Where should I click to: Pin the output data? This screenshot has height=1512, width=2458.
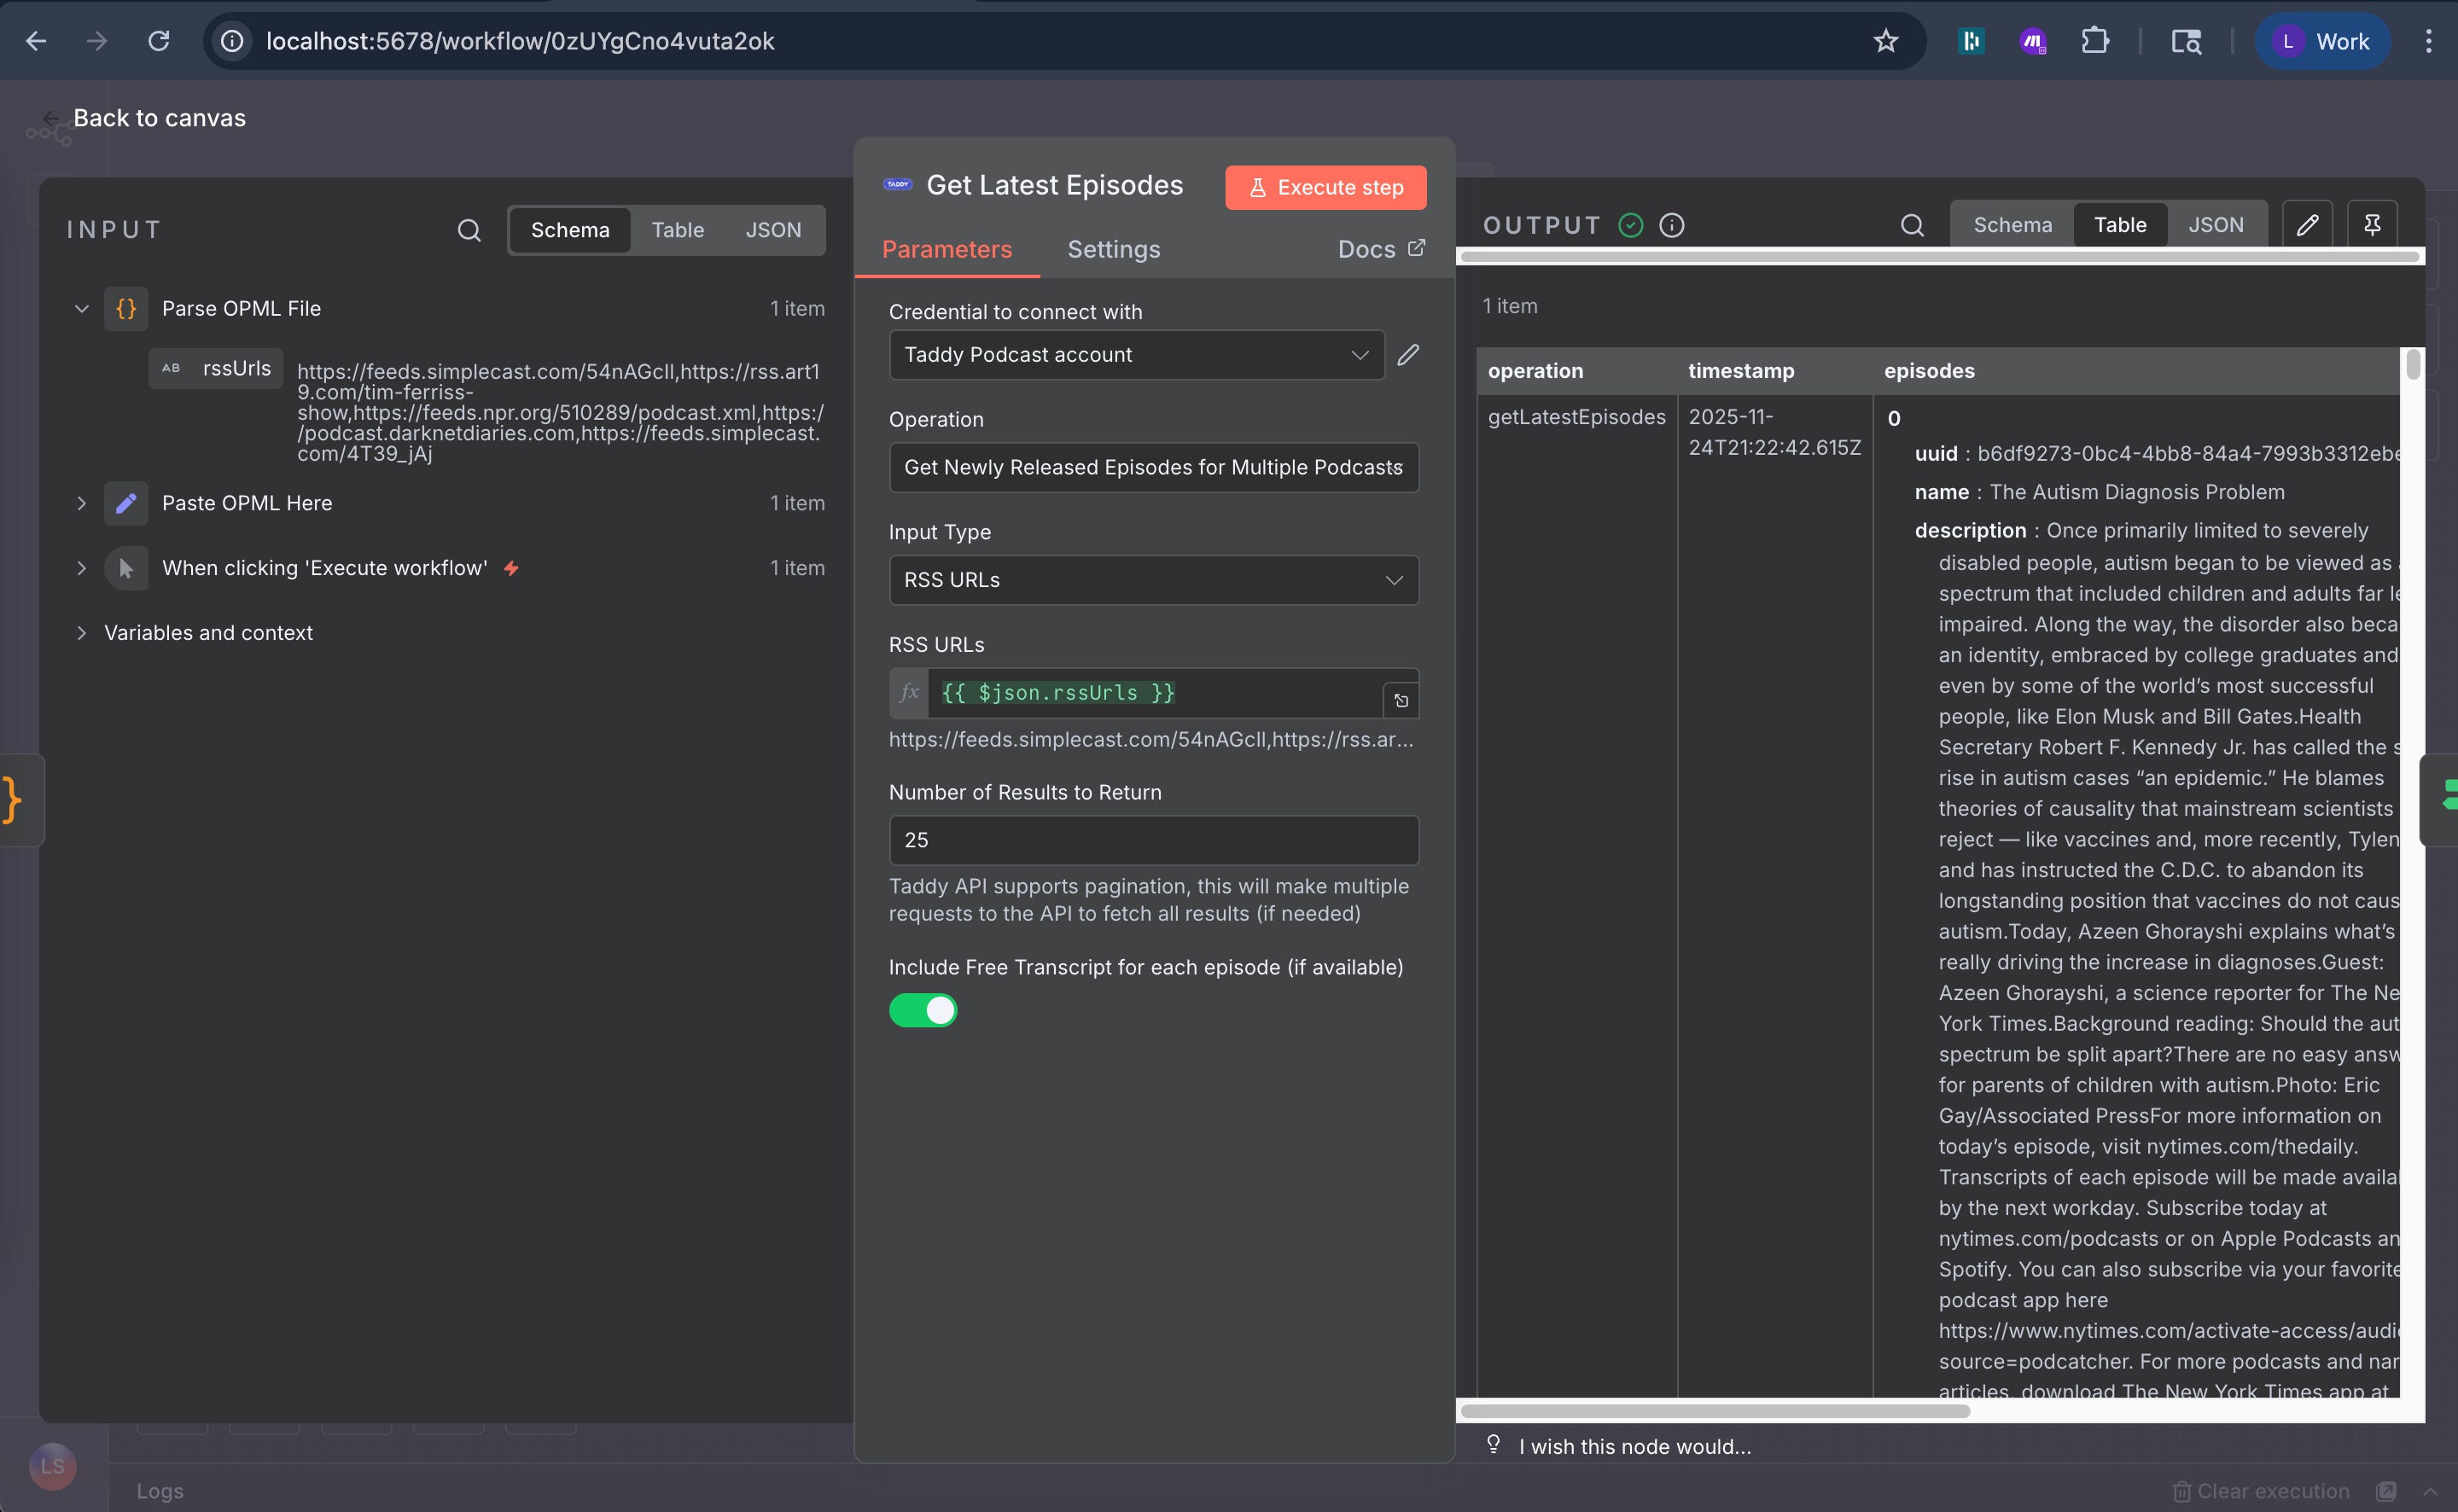tap(2373, 224)
